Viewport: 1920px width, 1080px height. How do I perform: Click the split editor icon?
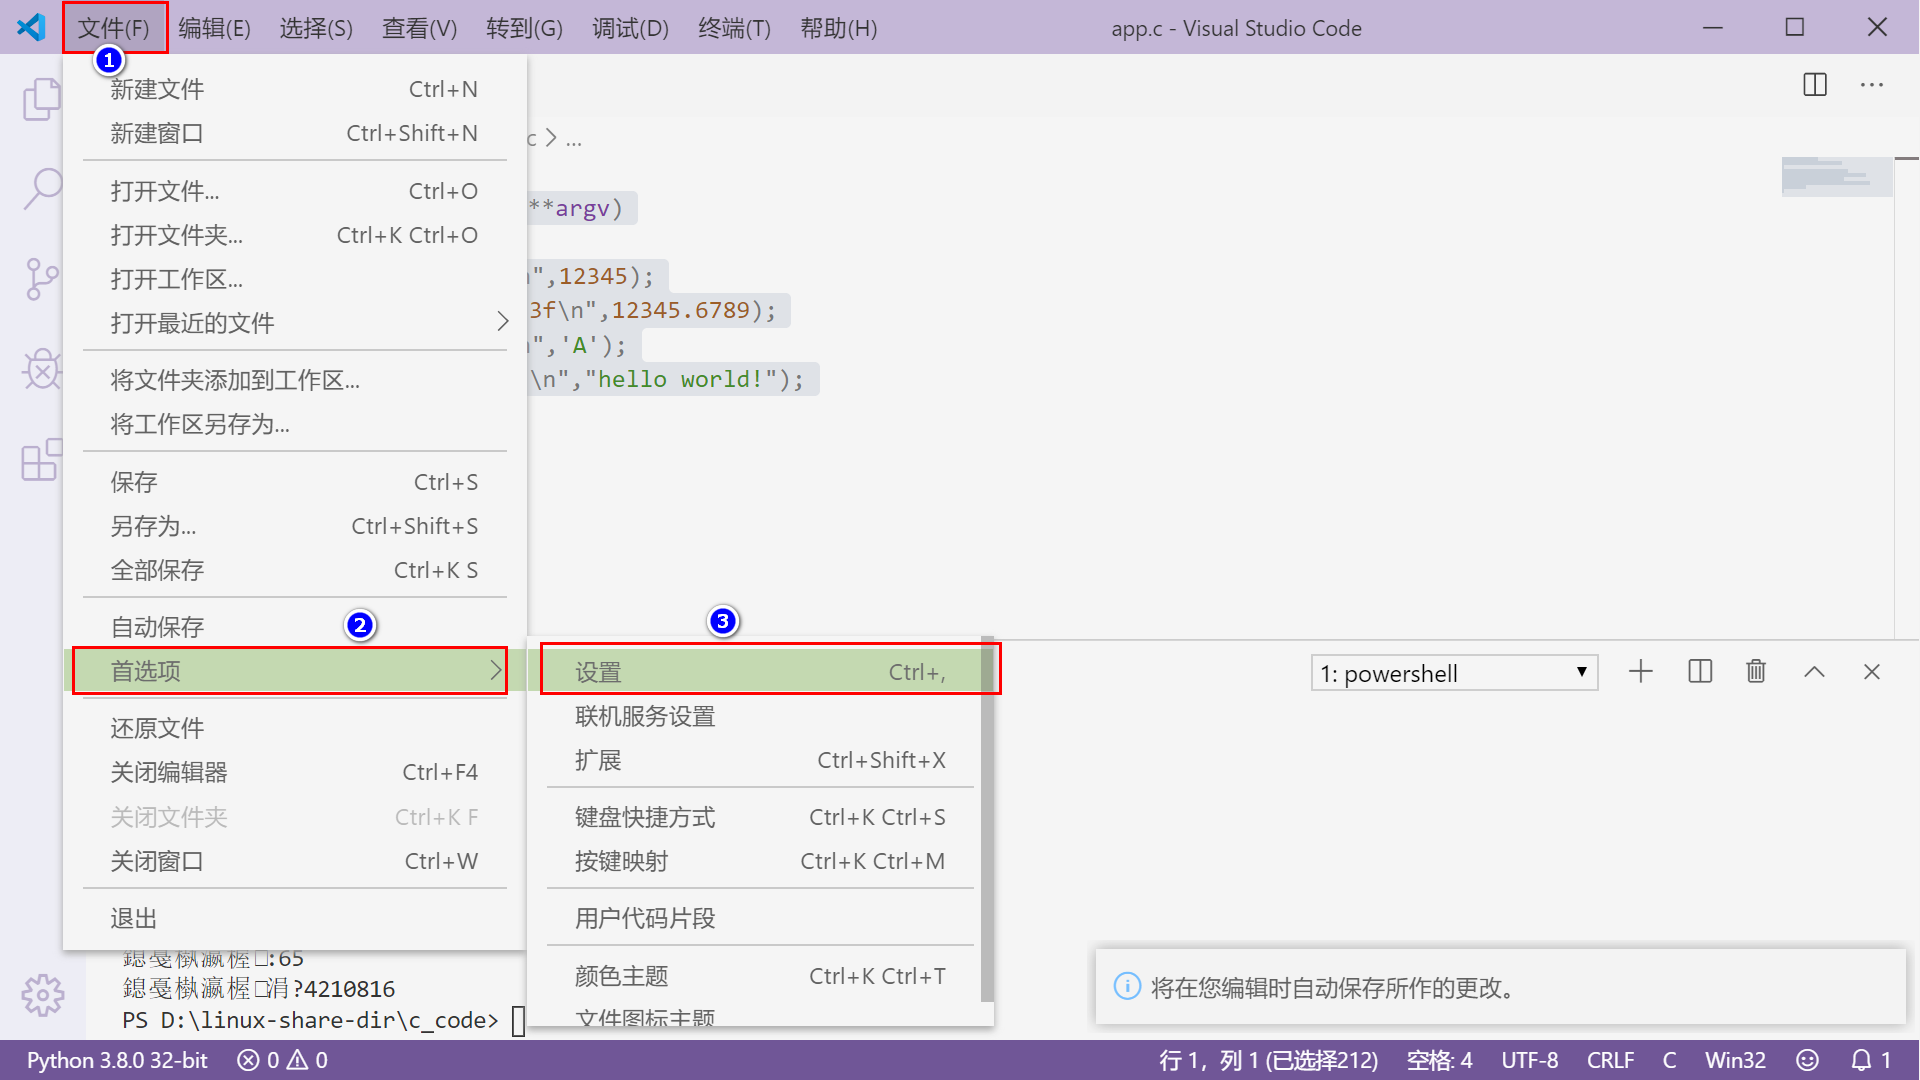pos(1814,85)
